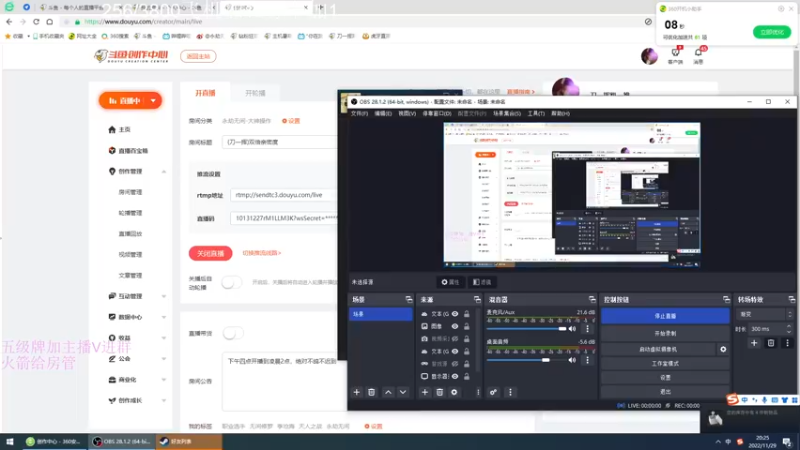Toggle lock on video capture source
The image size is (800, 450).
point(466,338)
